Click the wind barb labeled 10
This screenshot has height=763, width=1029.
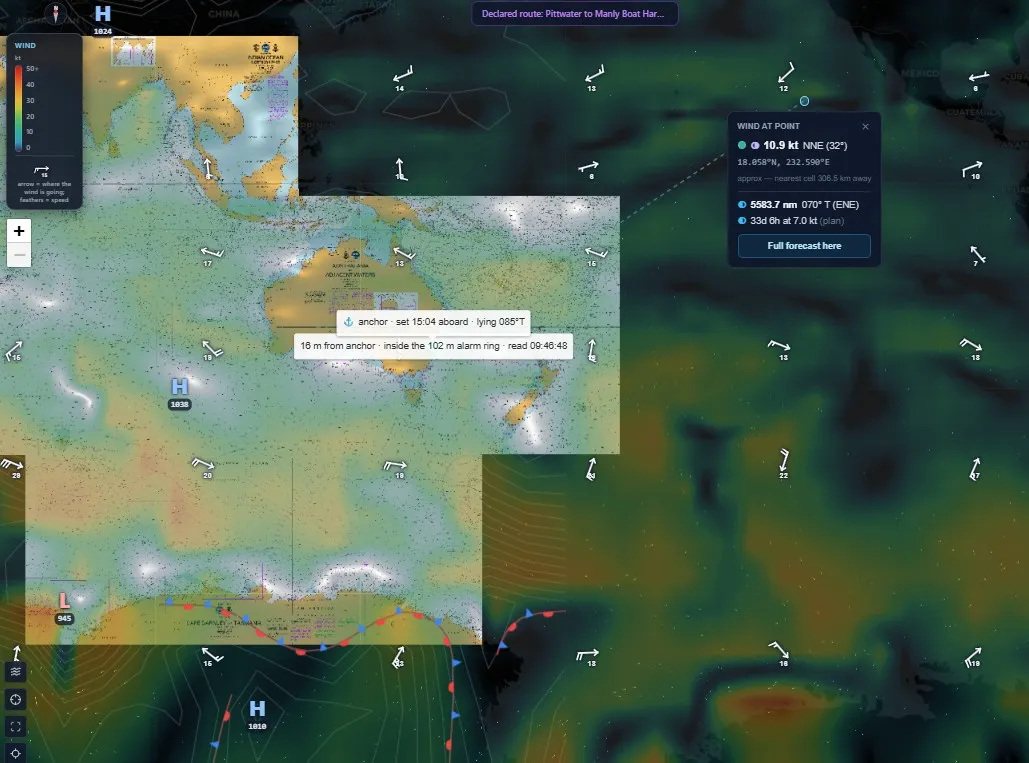click(x=972, y=171)
